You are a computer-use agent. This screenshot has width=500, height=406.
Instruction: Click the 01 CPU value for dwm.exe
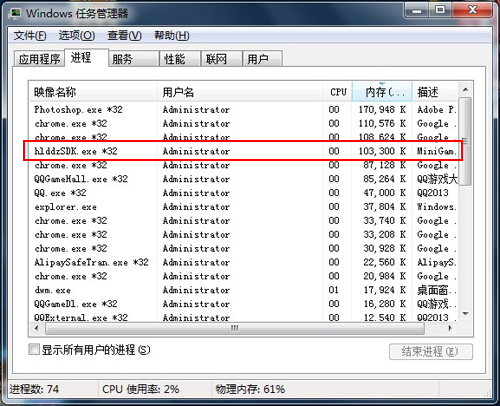(334, 290)
